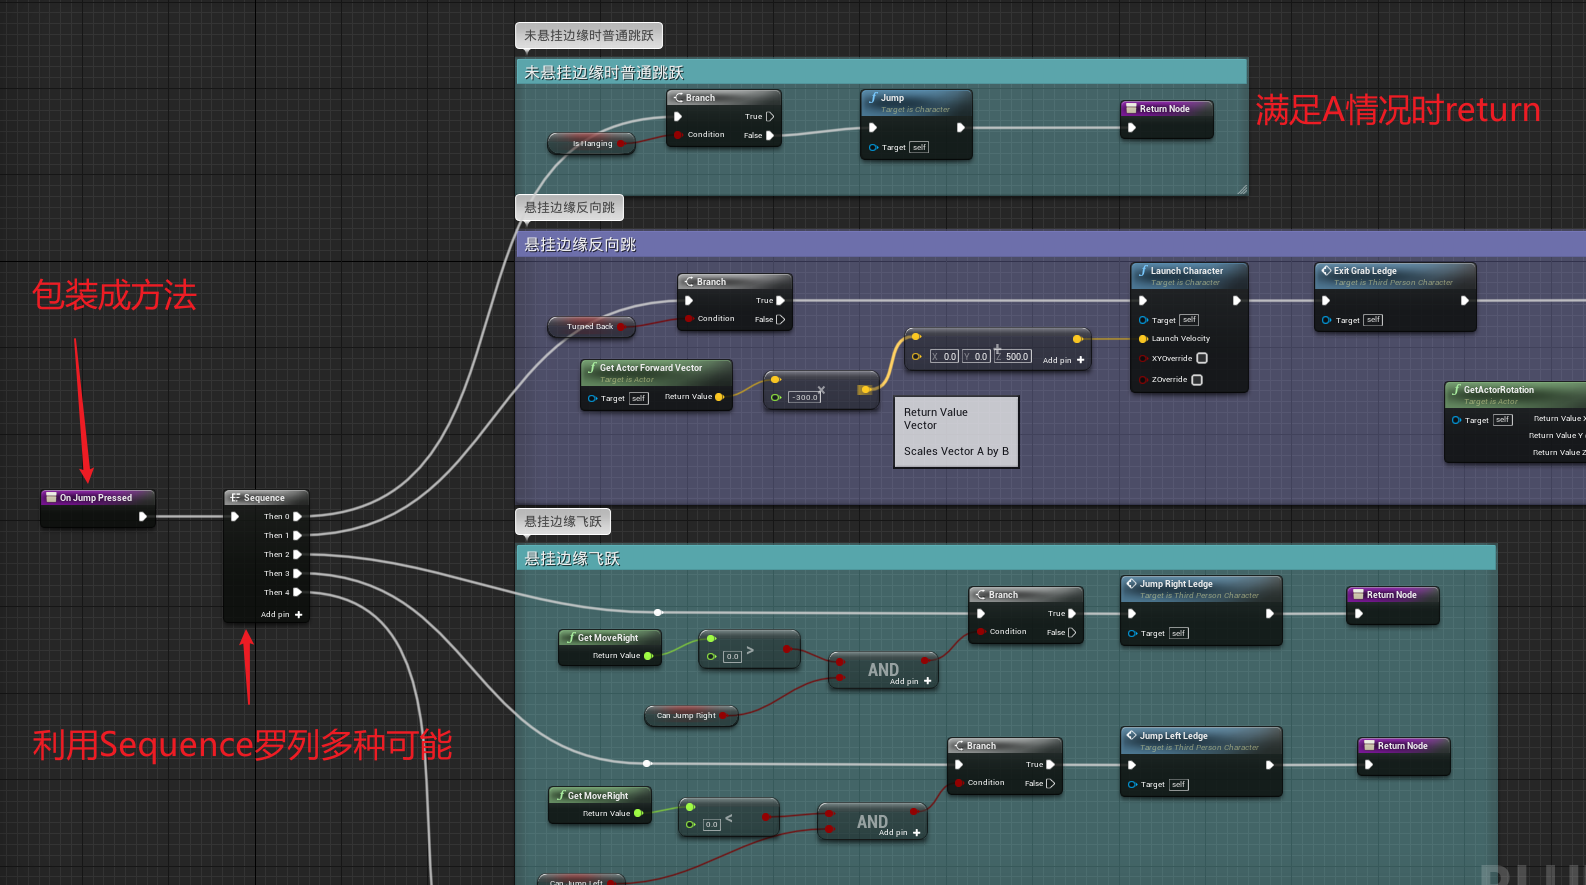Click the On Jump Pressed exec output pin

[143, 517]
